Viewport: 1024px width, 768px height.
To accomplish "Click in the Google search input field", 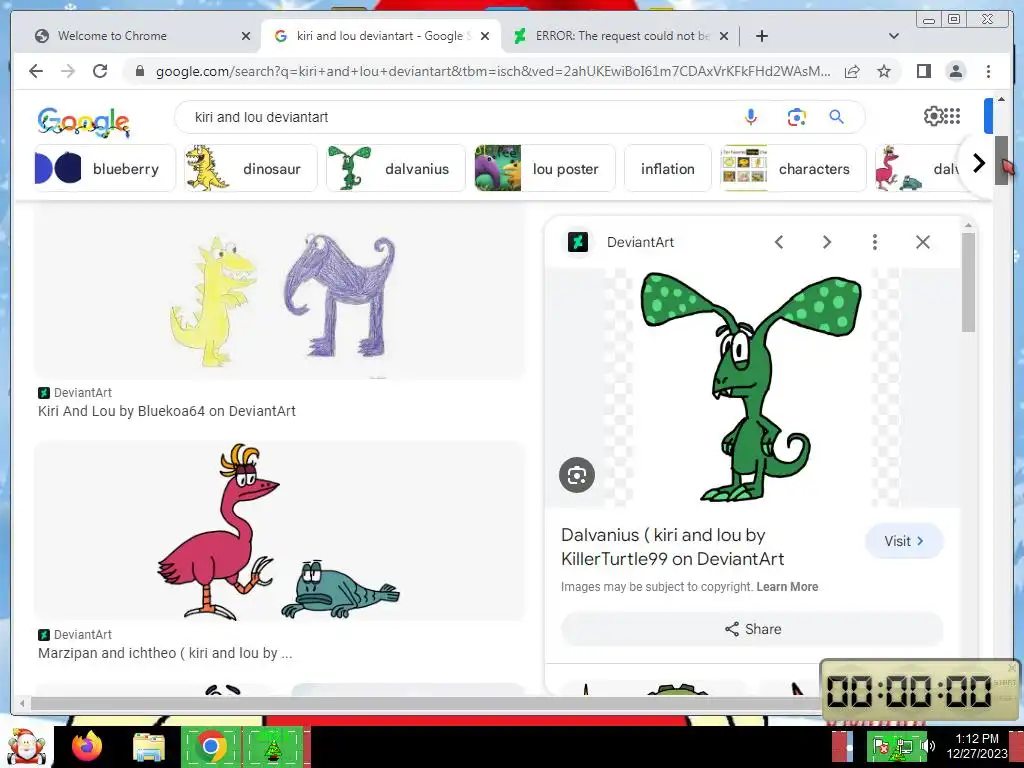I will tap(457, 117).
